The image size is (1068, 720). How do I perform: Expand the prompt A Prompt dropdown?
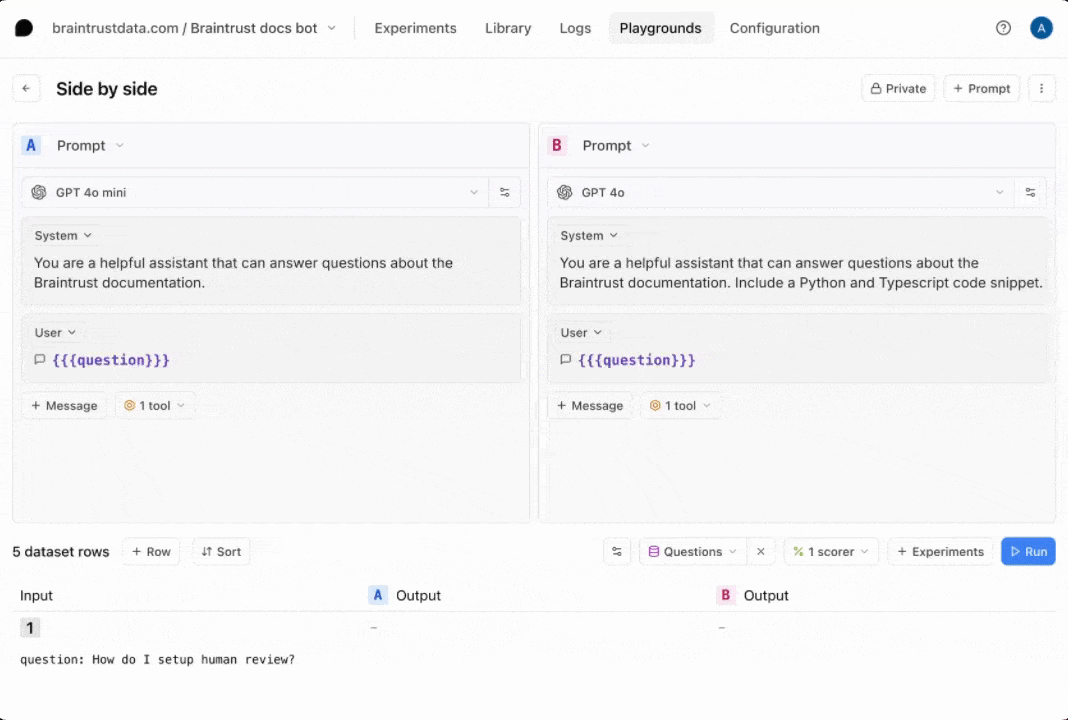pyautogui.click(x=91, y=146)
